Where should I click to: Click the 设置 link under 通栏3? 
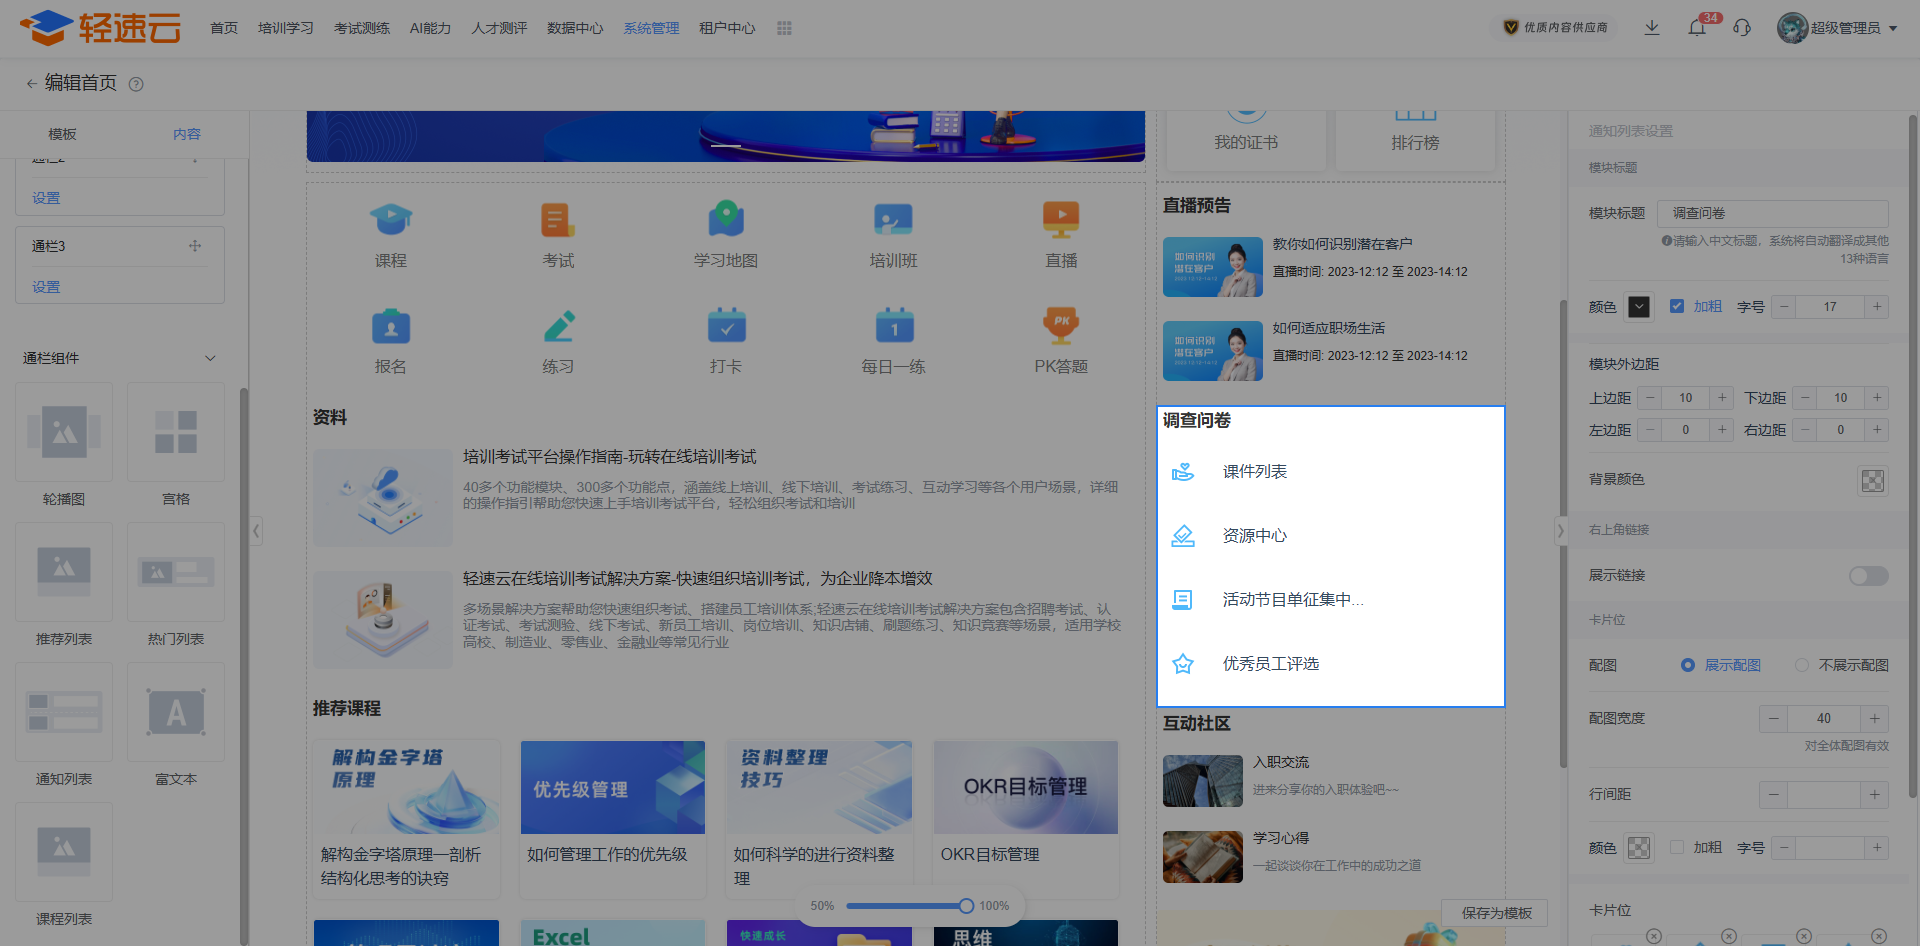pos(46,287)
